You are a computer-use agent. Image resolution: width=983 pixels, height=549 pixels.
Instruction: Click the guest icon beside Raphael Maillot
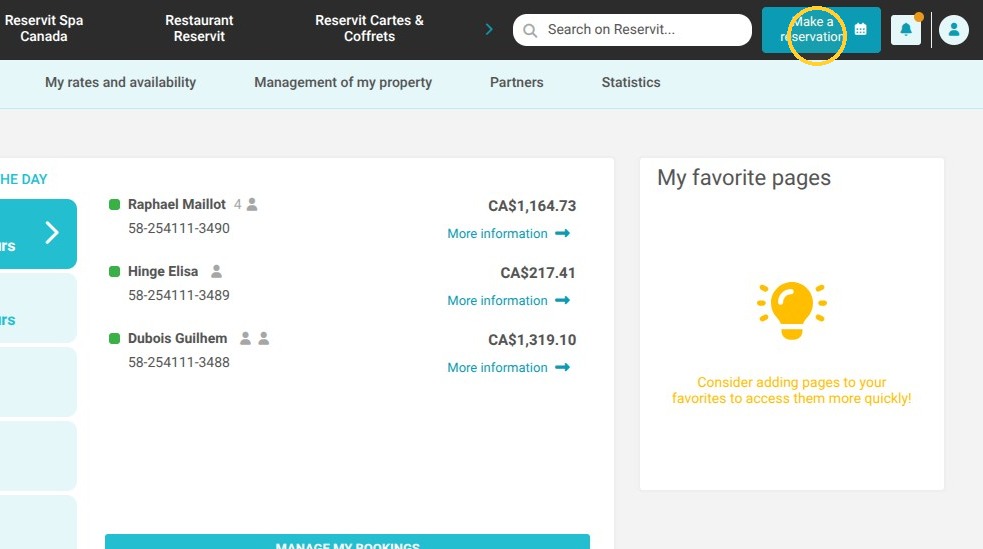coord(251,204)
